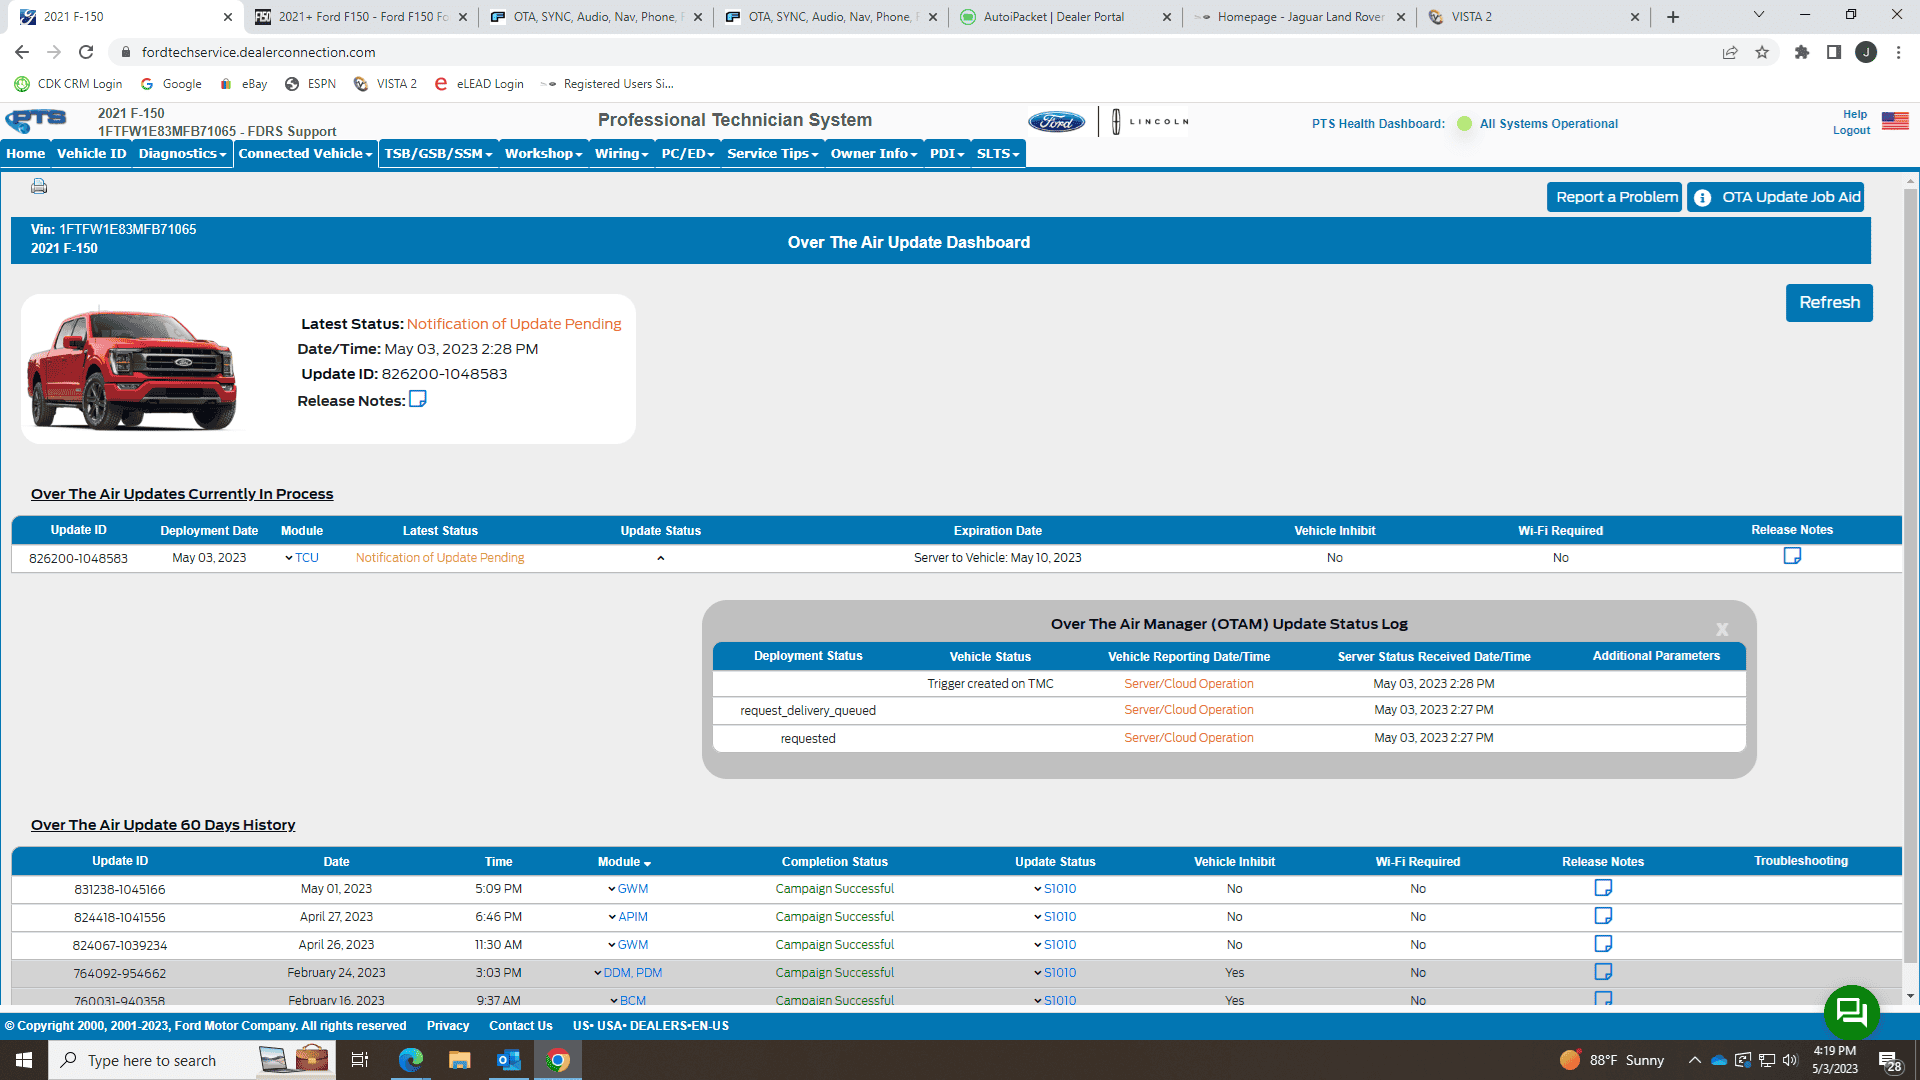The height and width of the screenshot is (1080, 1920).
Task: Open the Contact Us footer link
Action: (520, 1026)
